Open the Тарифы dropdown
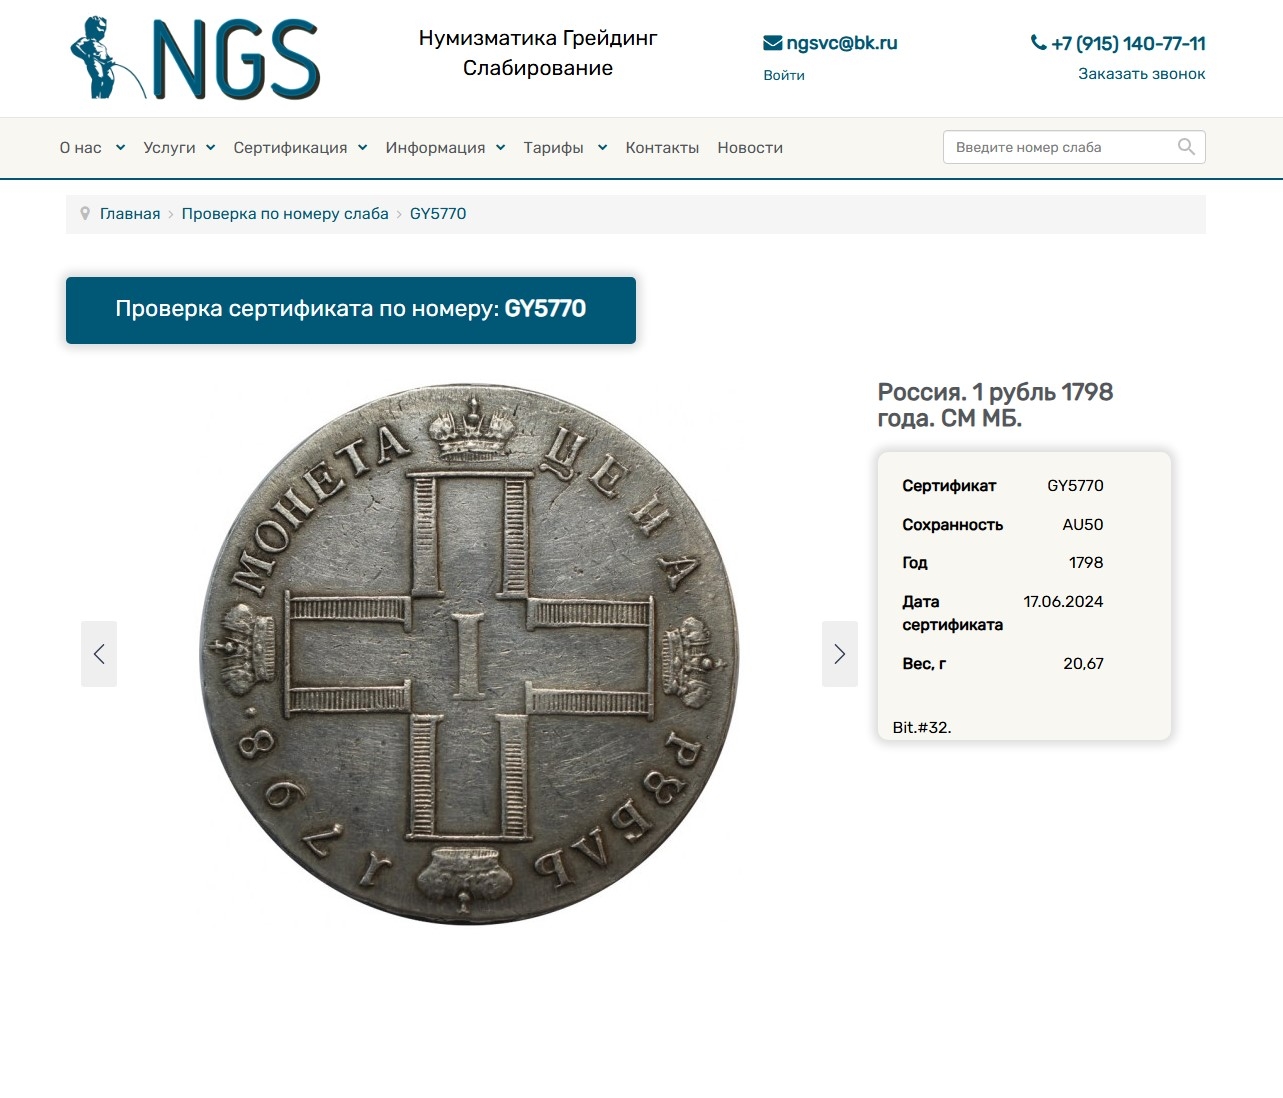Viewport: 1283px width, 1098px height. pos(565,148)
